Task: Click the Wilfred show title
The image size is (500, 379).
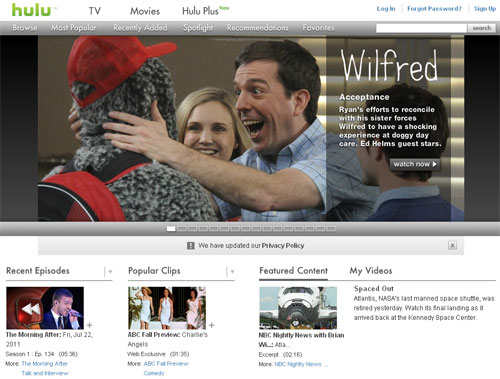Action: coord(389,65)
